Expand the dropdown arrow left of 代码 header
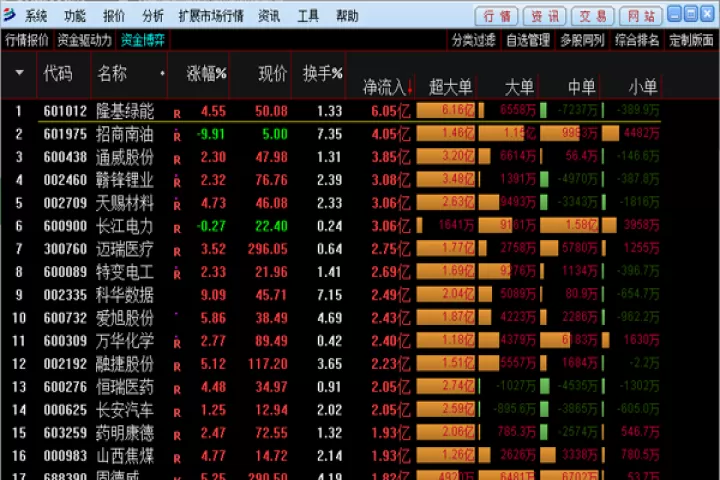The image size is (720, 480). [x=19, y=73]
